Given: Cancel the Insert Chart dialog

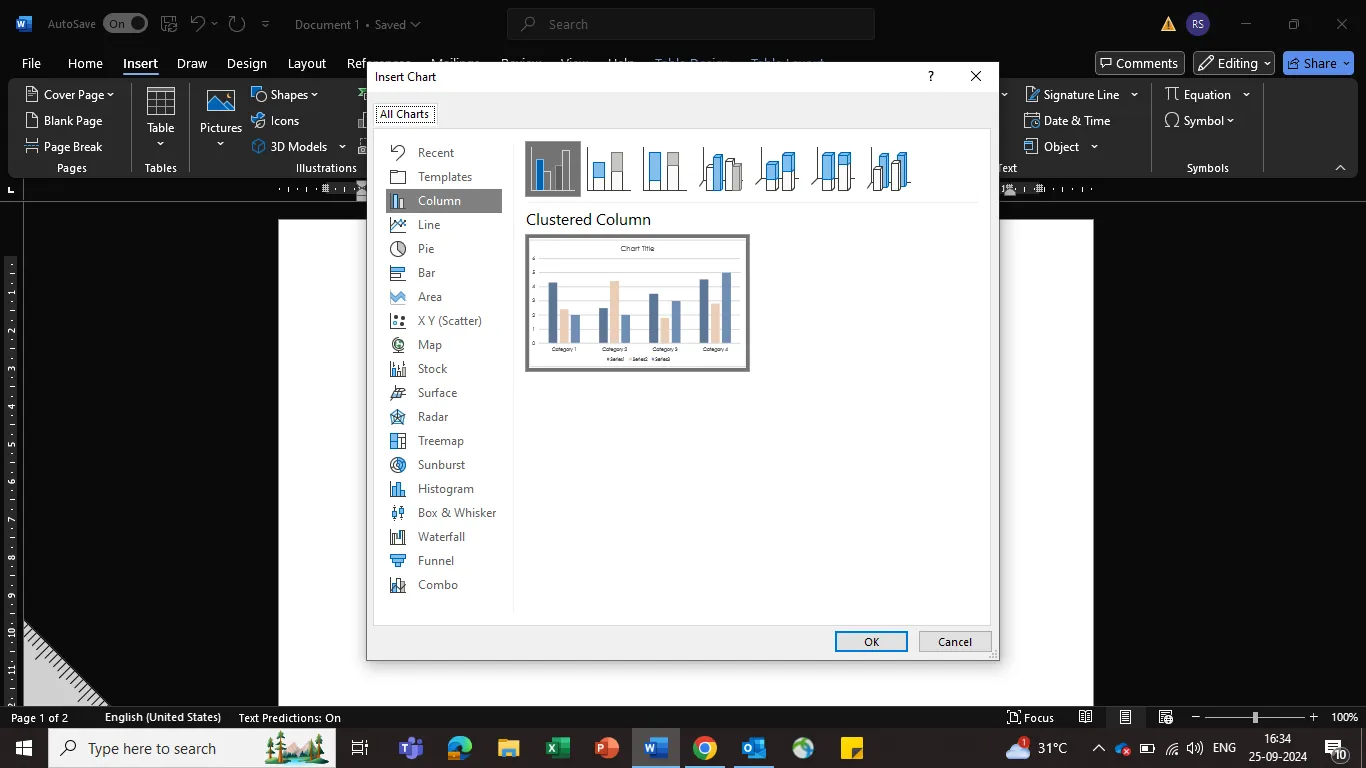Looking at the screenshot, I should point(955,642).
